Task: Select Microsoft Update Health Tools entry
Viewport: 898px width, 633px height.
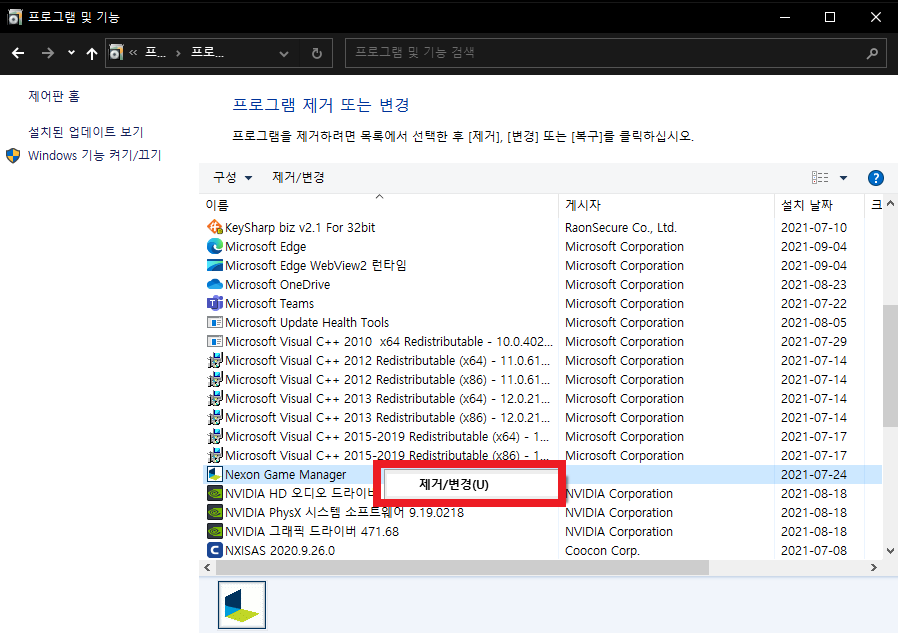Action: coord(307,323)
